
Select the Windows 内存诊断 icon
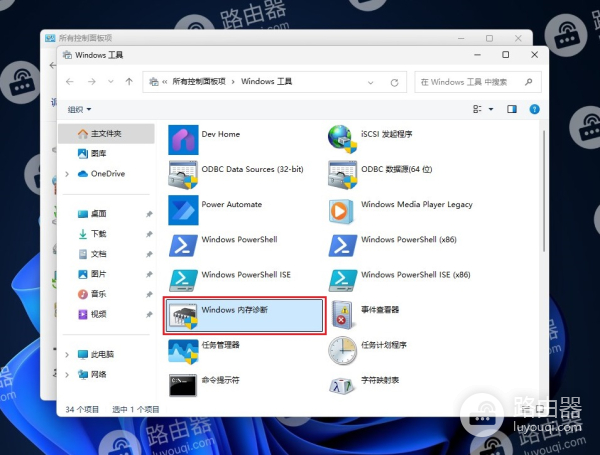click(x=183, y=316)
